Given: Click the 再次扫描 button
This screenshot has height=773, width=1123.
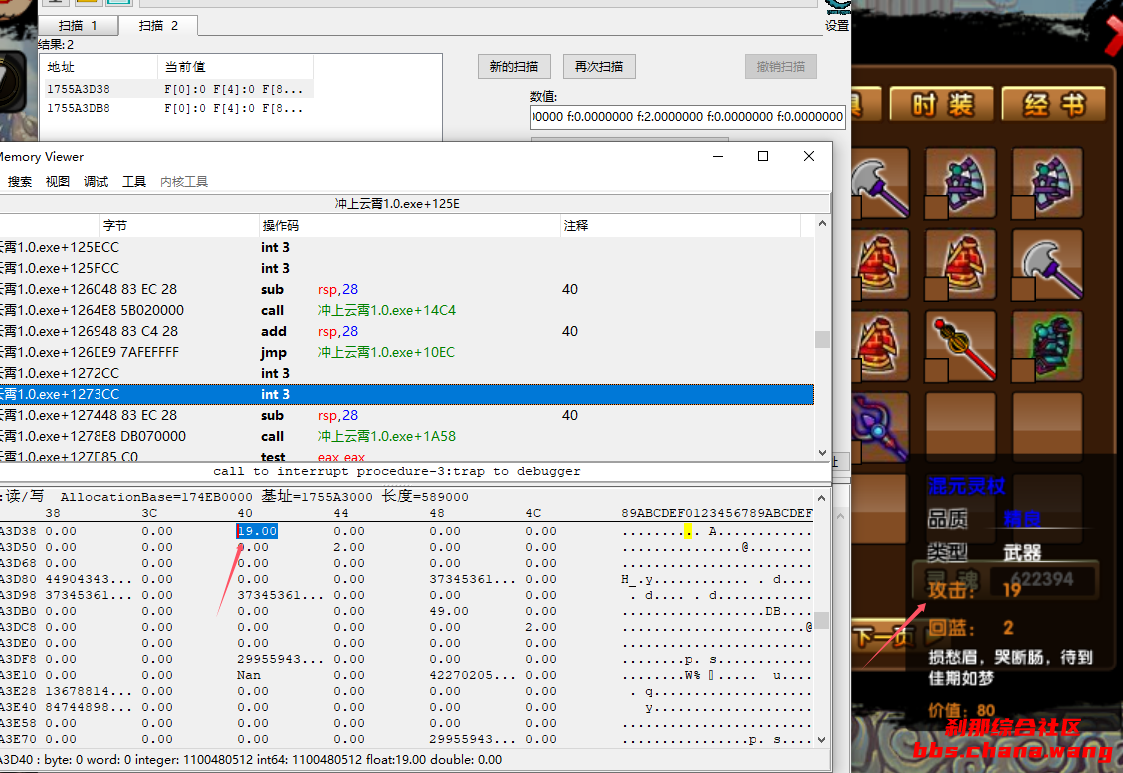Looking at the screenshot, I should pyautogui.click(x=599, y=67).
